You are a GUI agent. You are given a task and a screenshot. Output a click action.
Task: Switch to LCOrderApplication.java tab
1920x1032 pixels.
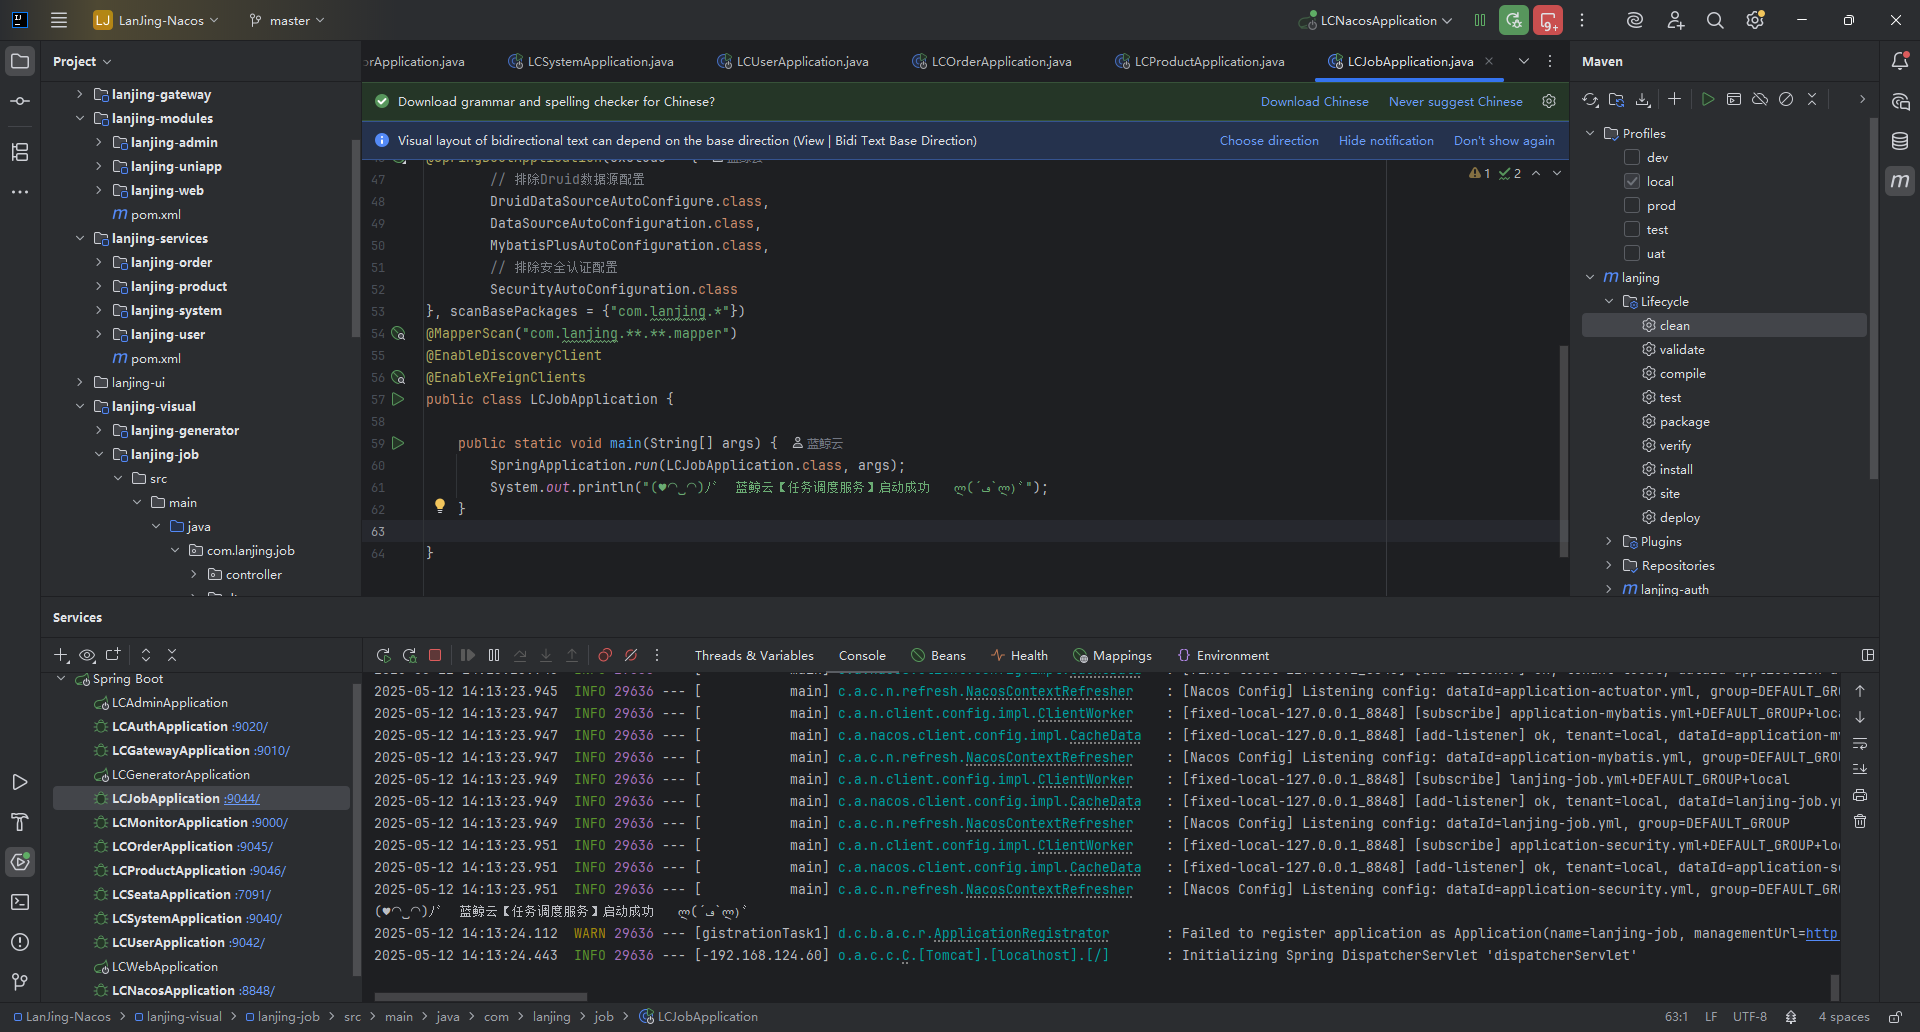992,61
